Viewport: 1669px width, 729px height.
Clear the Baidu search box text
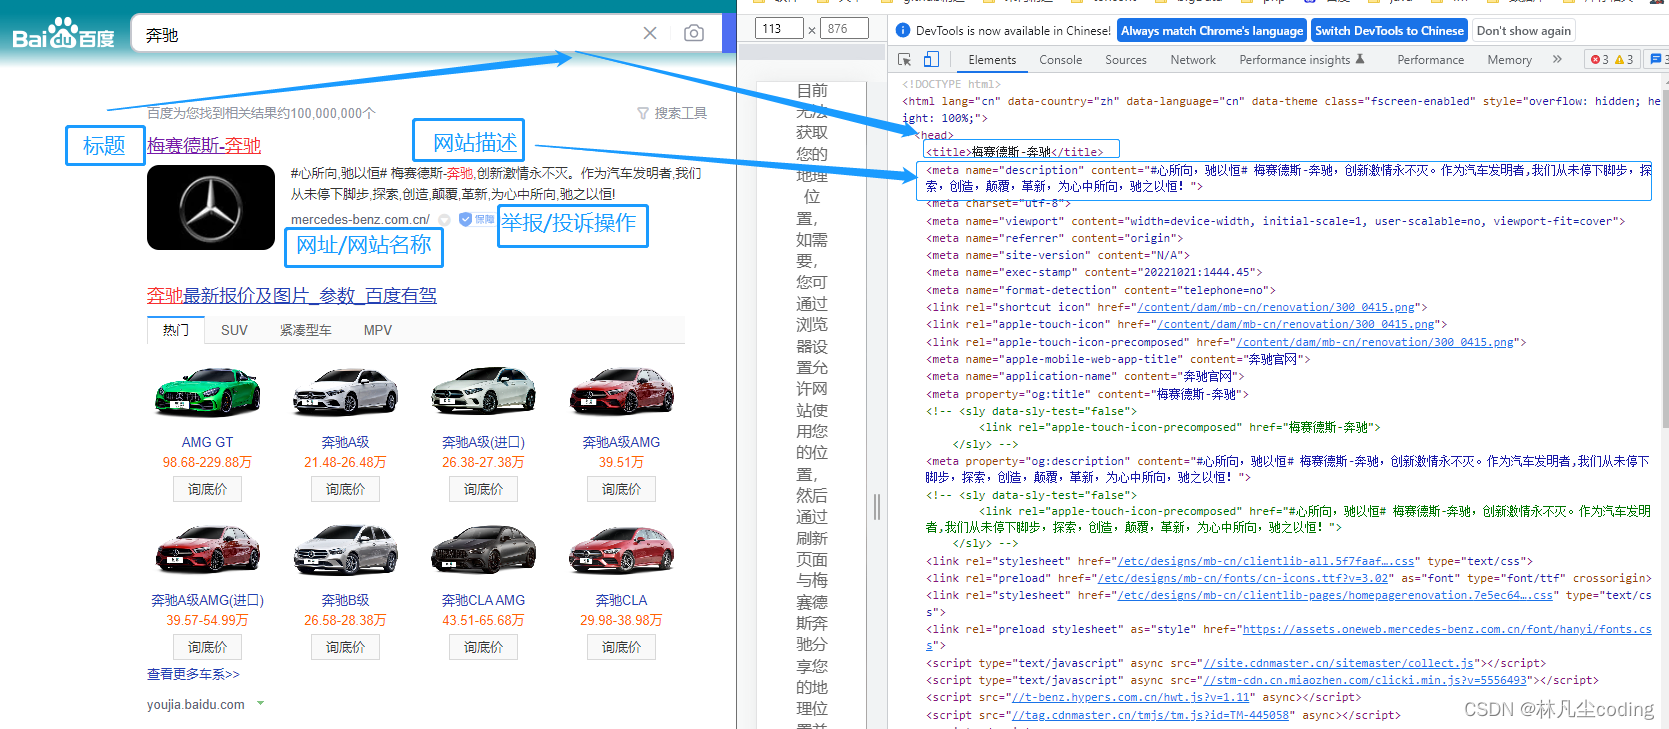click(650, 33)
